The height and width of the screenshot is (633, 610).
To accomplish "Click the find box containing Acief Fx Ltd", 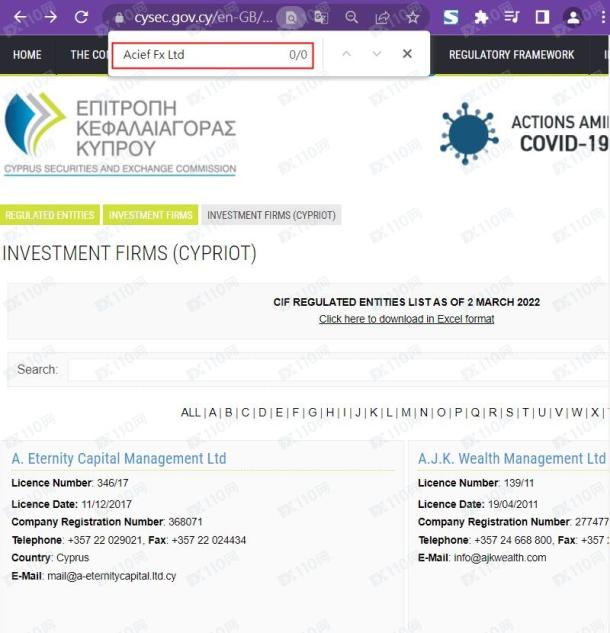I will 213,55.
